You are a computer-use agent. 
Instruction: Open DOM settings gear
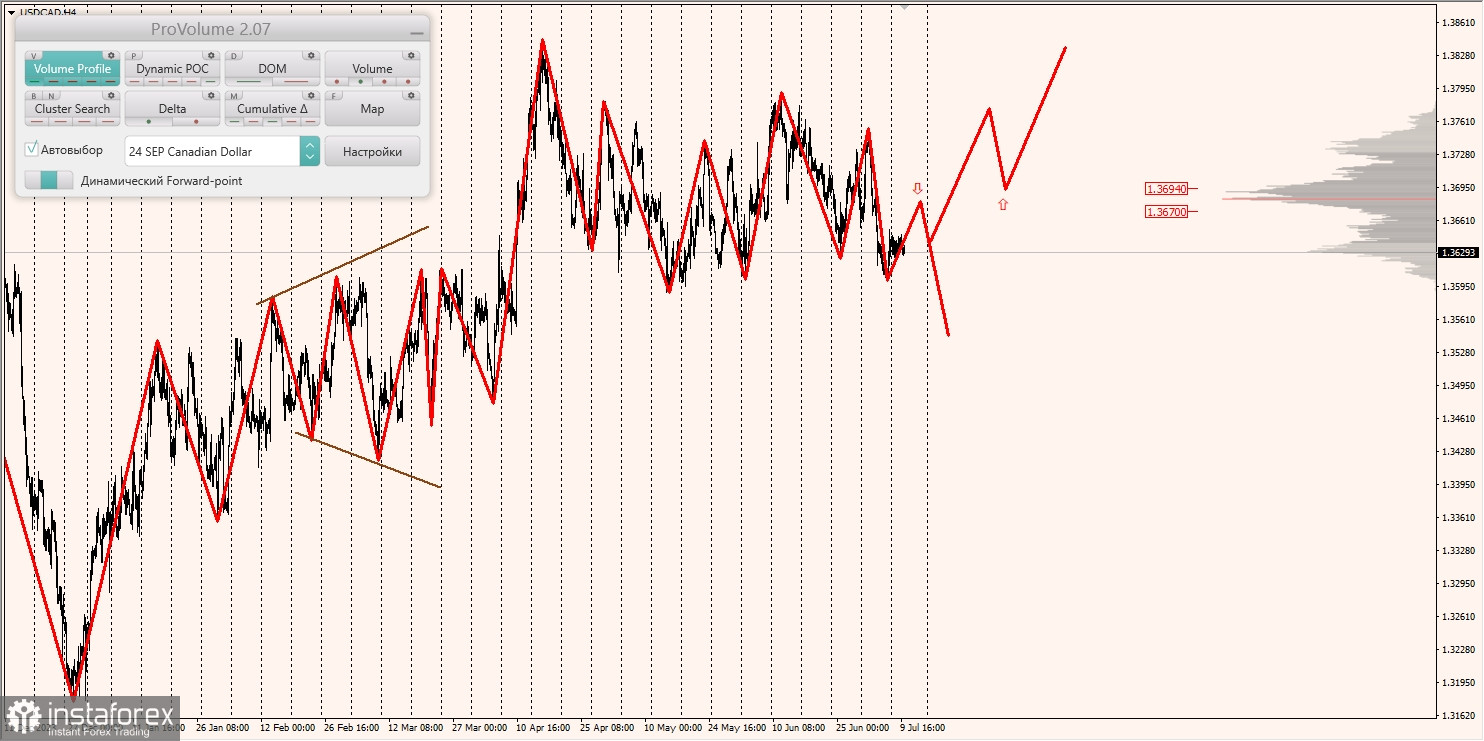[311, 55]
